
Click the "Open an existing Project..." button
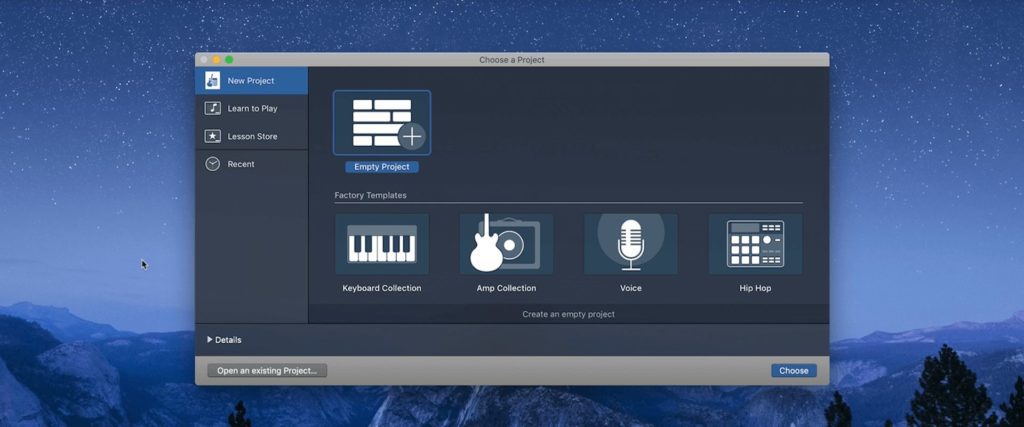(267, 371)
